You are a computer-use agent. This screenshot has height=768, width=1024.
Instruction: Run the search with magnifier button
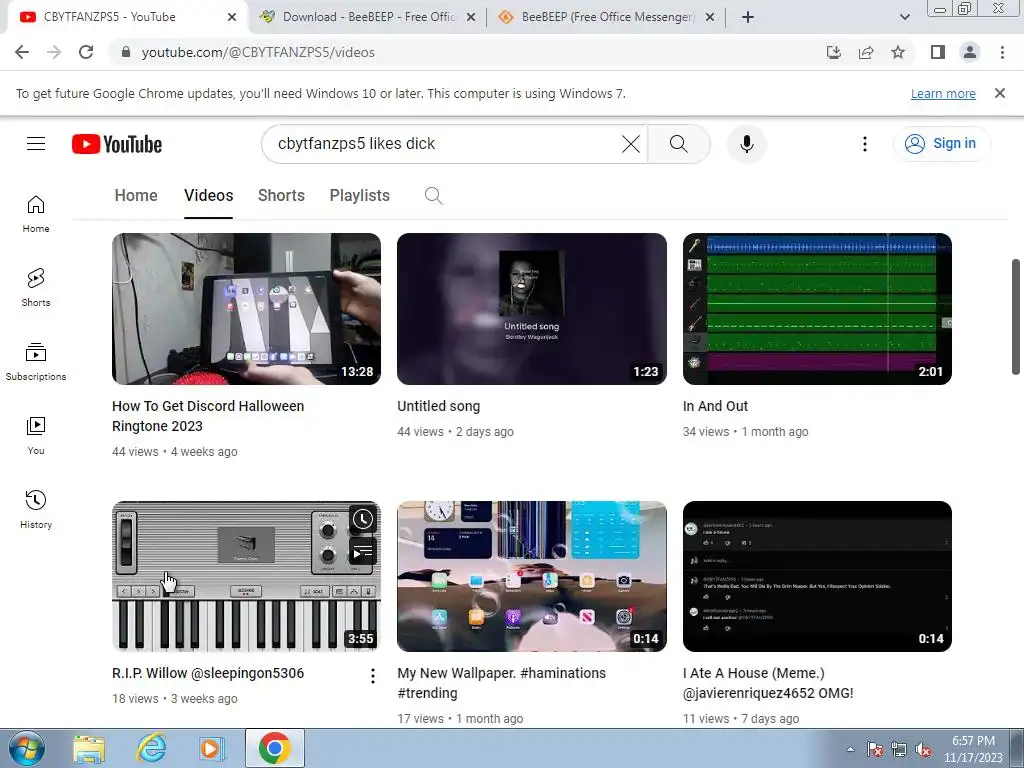[x=679, y=144]
